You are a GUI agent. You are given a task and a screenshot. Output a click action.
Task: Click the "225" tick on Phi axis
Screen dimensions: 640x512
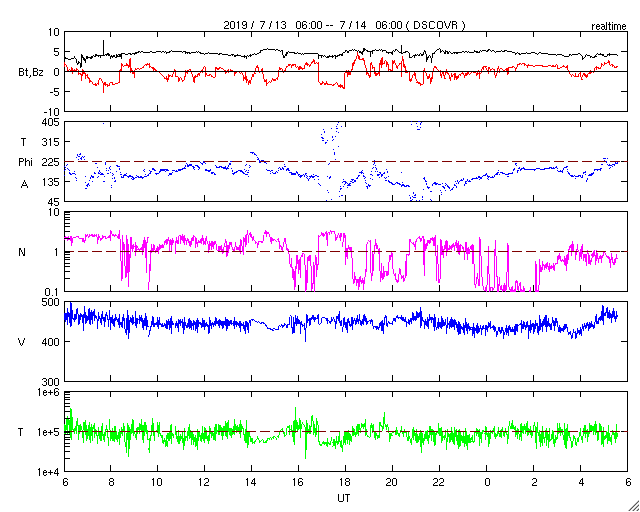click(x=51, y=162)
